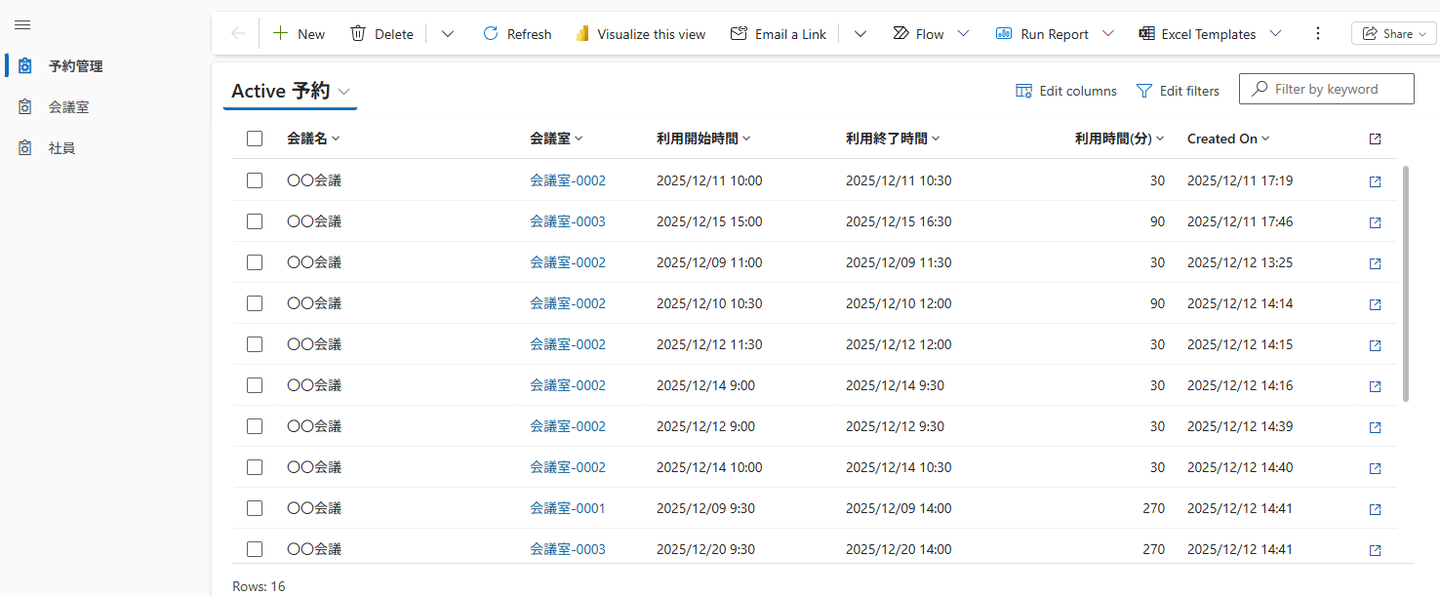
Task: Open the vertical ellipsis more commands menu
Action: coord(1317,34)
